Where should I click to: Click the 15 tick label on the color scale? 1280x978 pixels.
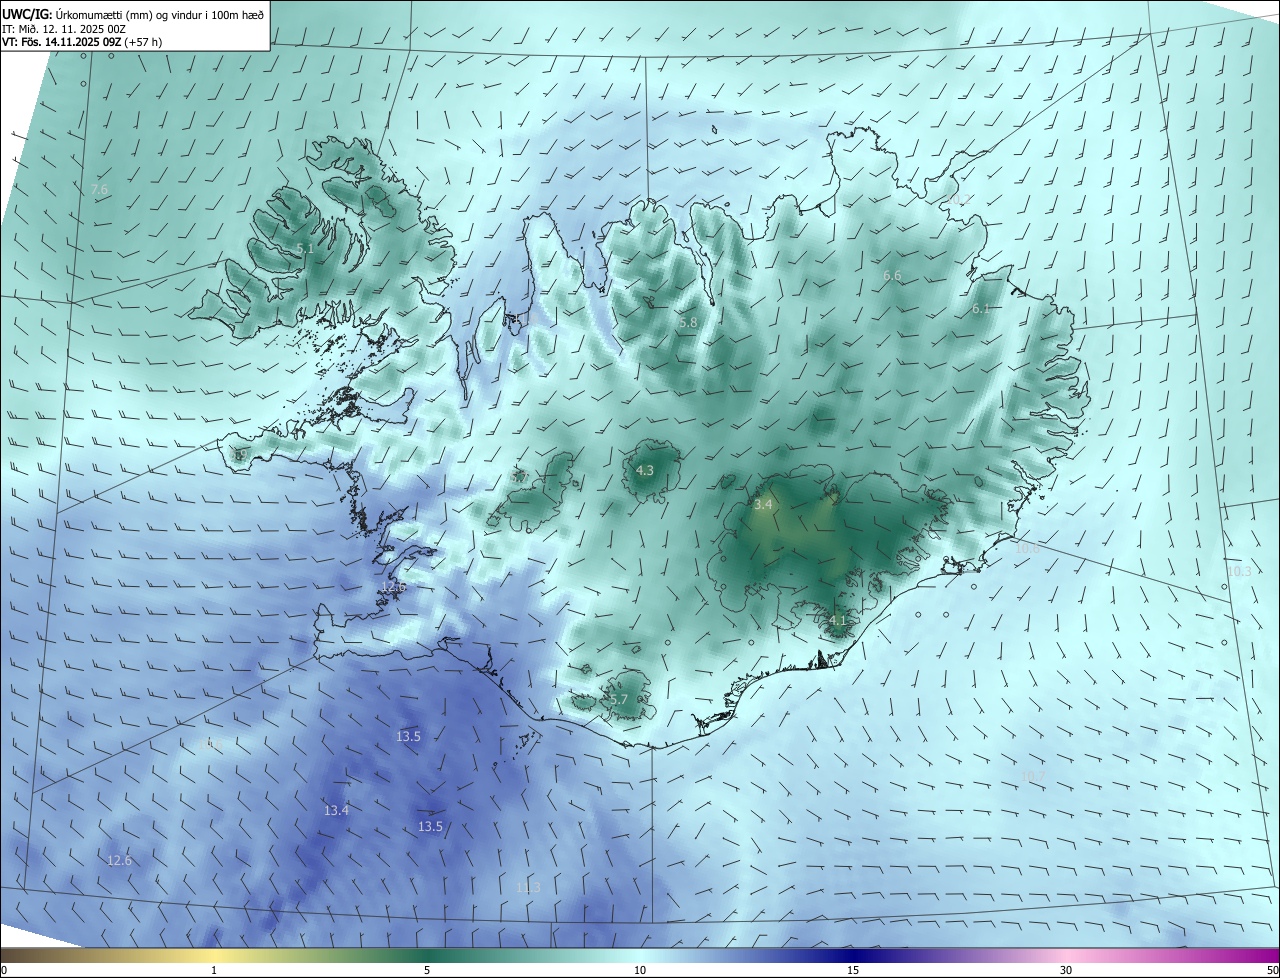tap(853, 970)
